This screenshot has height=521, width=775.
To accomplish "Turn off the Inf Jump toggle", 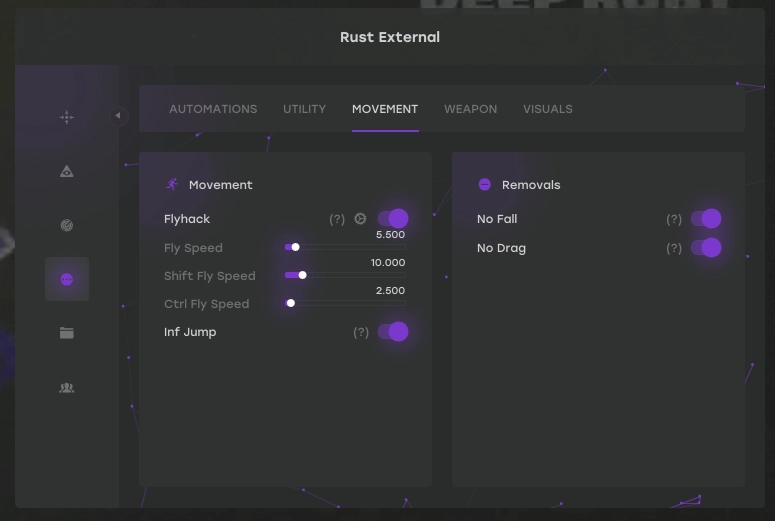I will pos(393,332).
